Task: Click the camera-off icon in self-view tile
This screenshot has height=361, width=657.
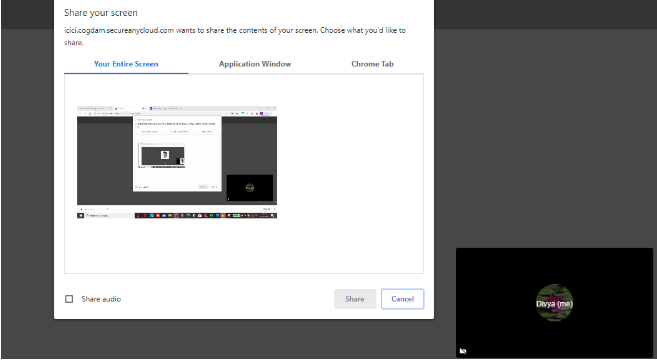Action: 463,351
